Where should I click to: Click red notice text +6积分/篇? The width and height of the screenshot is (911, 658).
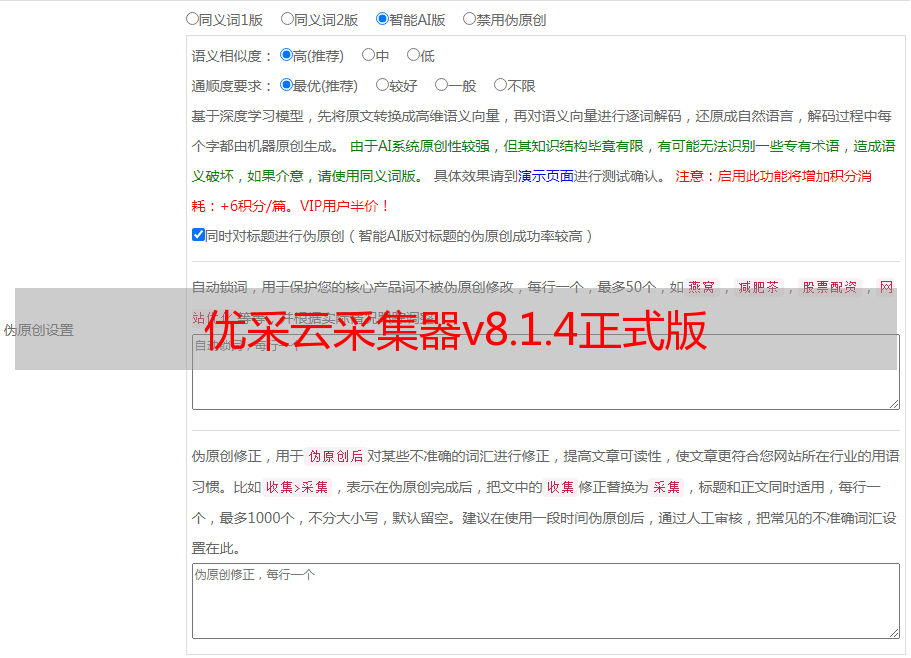(254, 206)
